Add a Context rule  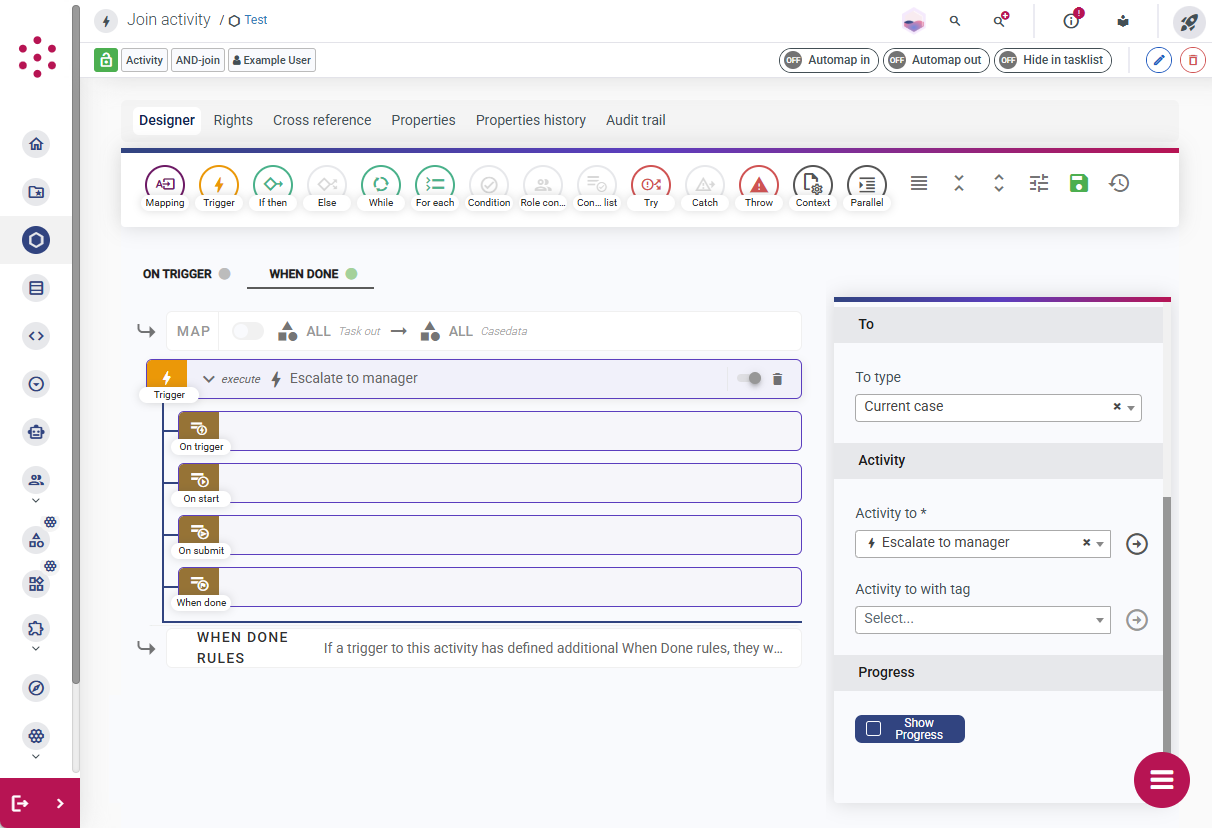(813, 187)
